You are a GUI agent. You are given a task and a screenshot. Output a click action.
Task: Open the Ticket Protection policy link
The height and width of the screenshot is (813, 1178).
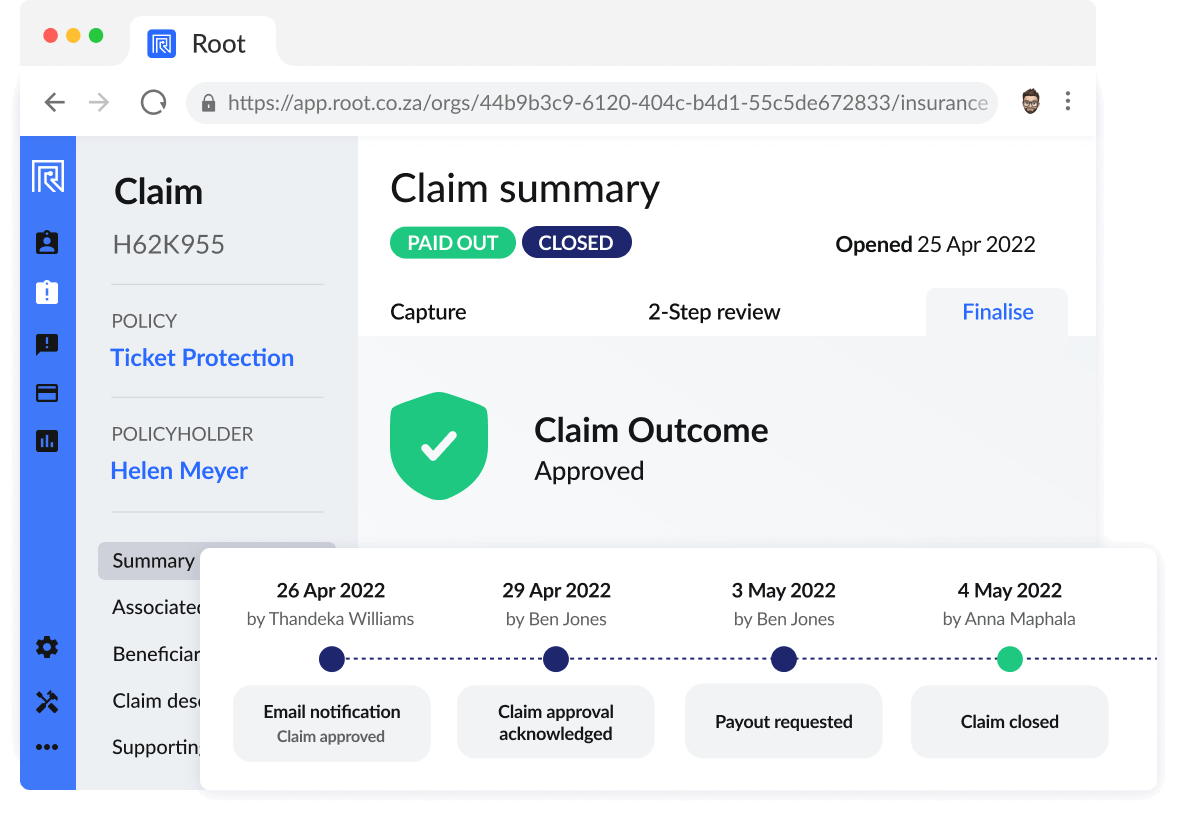point(202,357)
